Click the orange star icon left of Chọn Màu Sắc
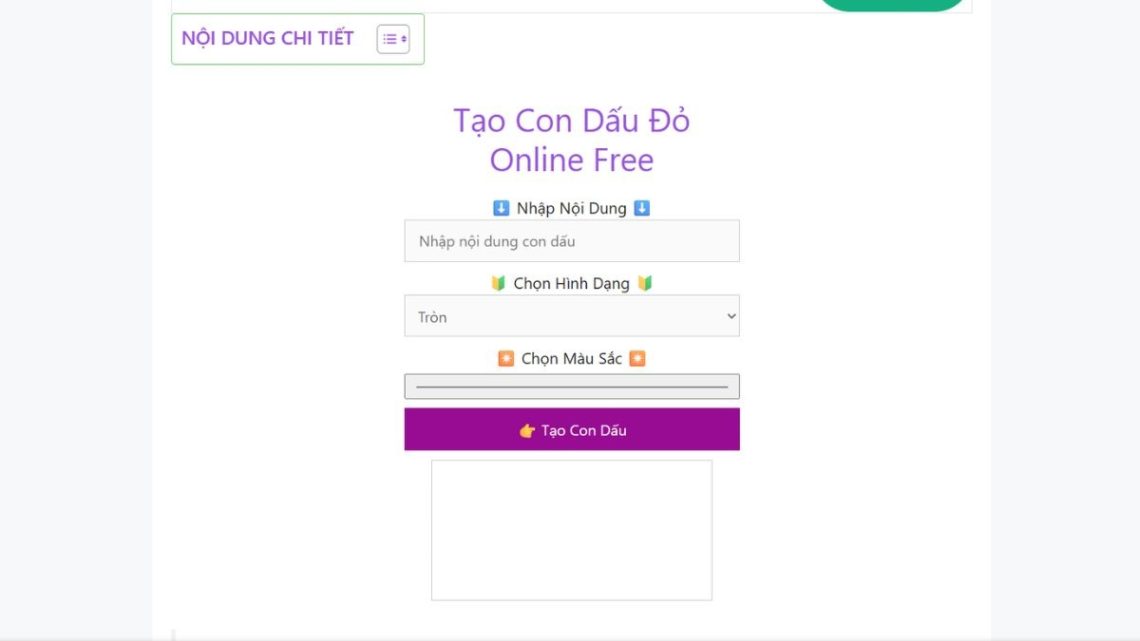1140x641 pixels. pyautogui.click(x=506, y=358)
